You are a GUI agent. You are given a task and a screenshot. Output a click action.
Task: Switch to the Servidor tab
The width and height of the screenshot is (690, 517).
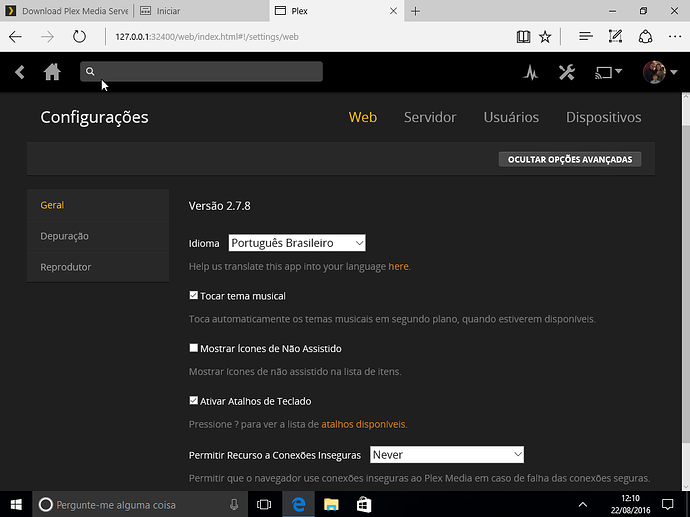[x=430, y=117]
